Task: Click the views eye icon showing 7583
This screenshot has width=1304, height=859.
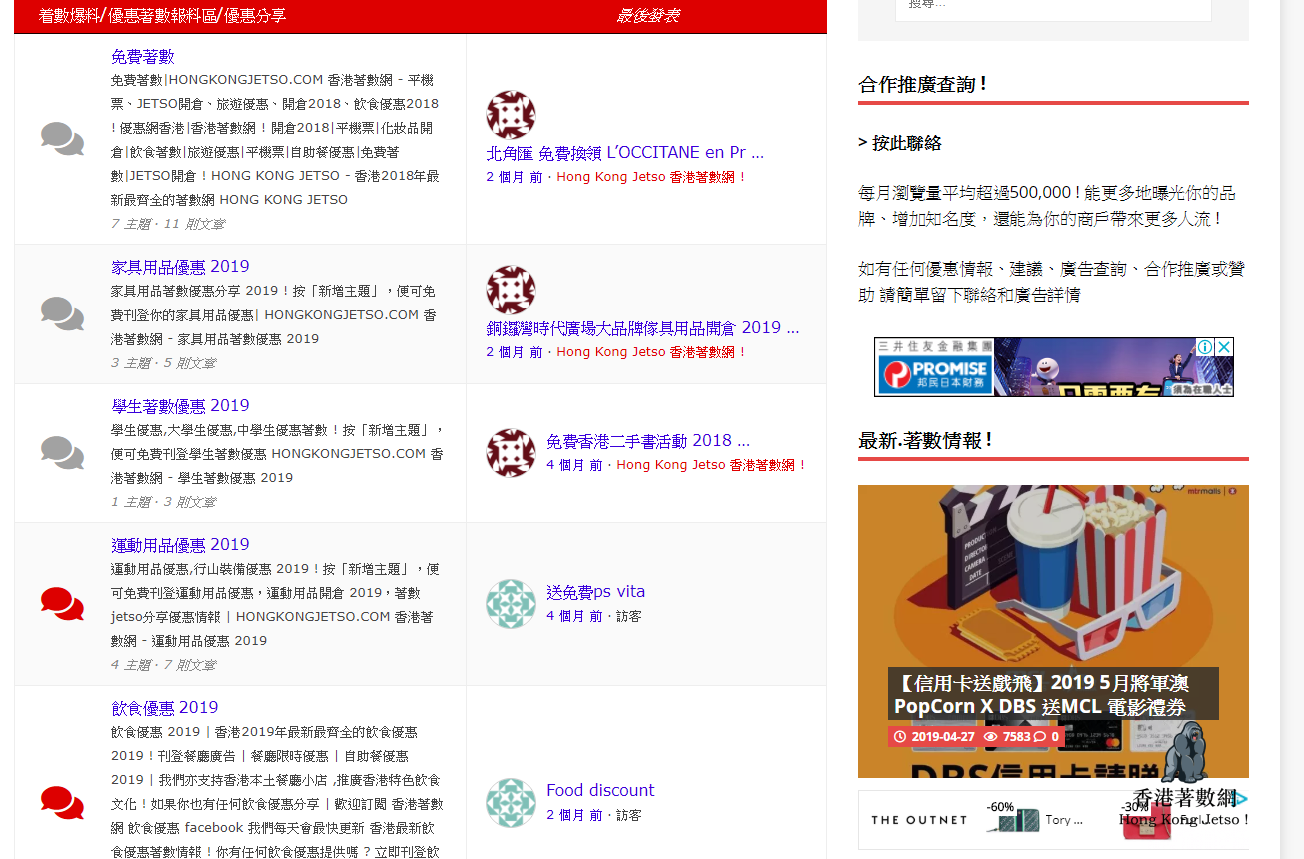Action: click(x=991, y=737)
